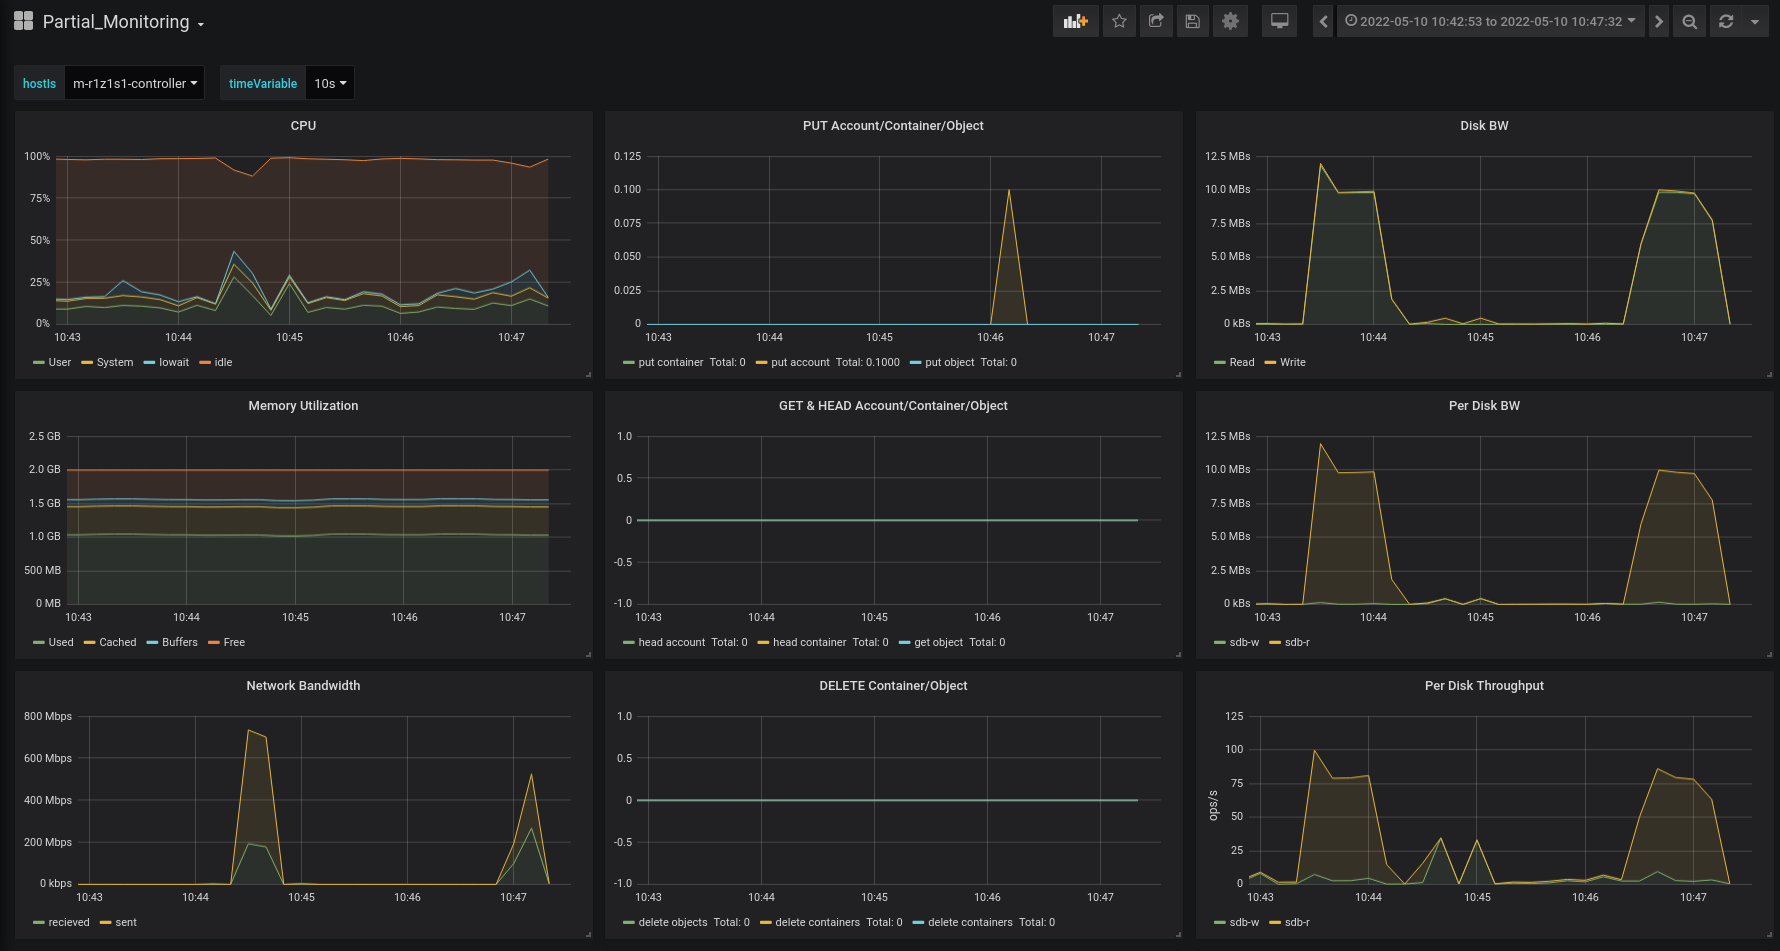Open the Share dashboard icon
The height and width of the screenshot is (951, 1780).
pos(1156,21)
